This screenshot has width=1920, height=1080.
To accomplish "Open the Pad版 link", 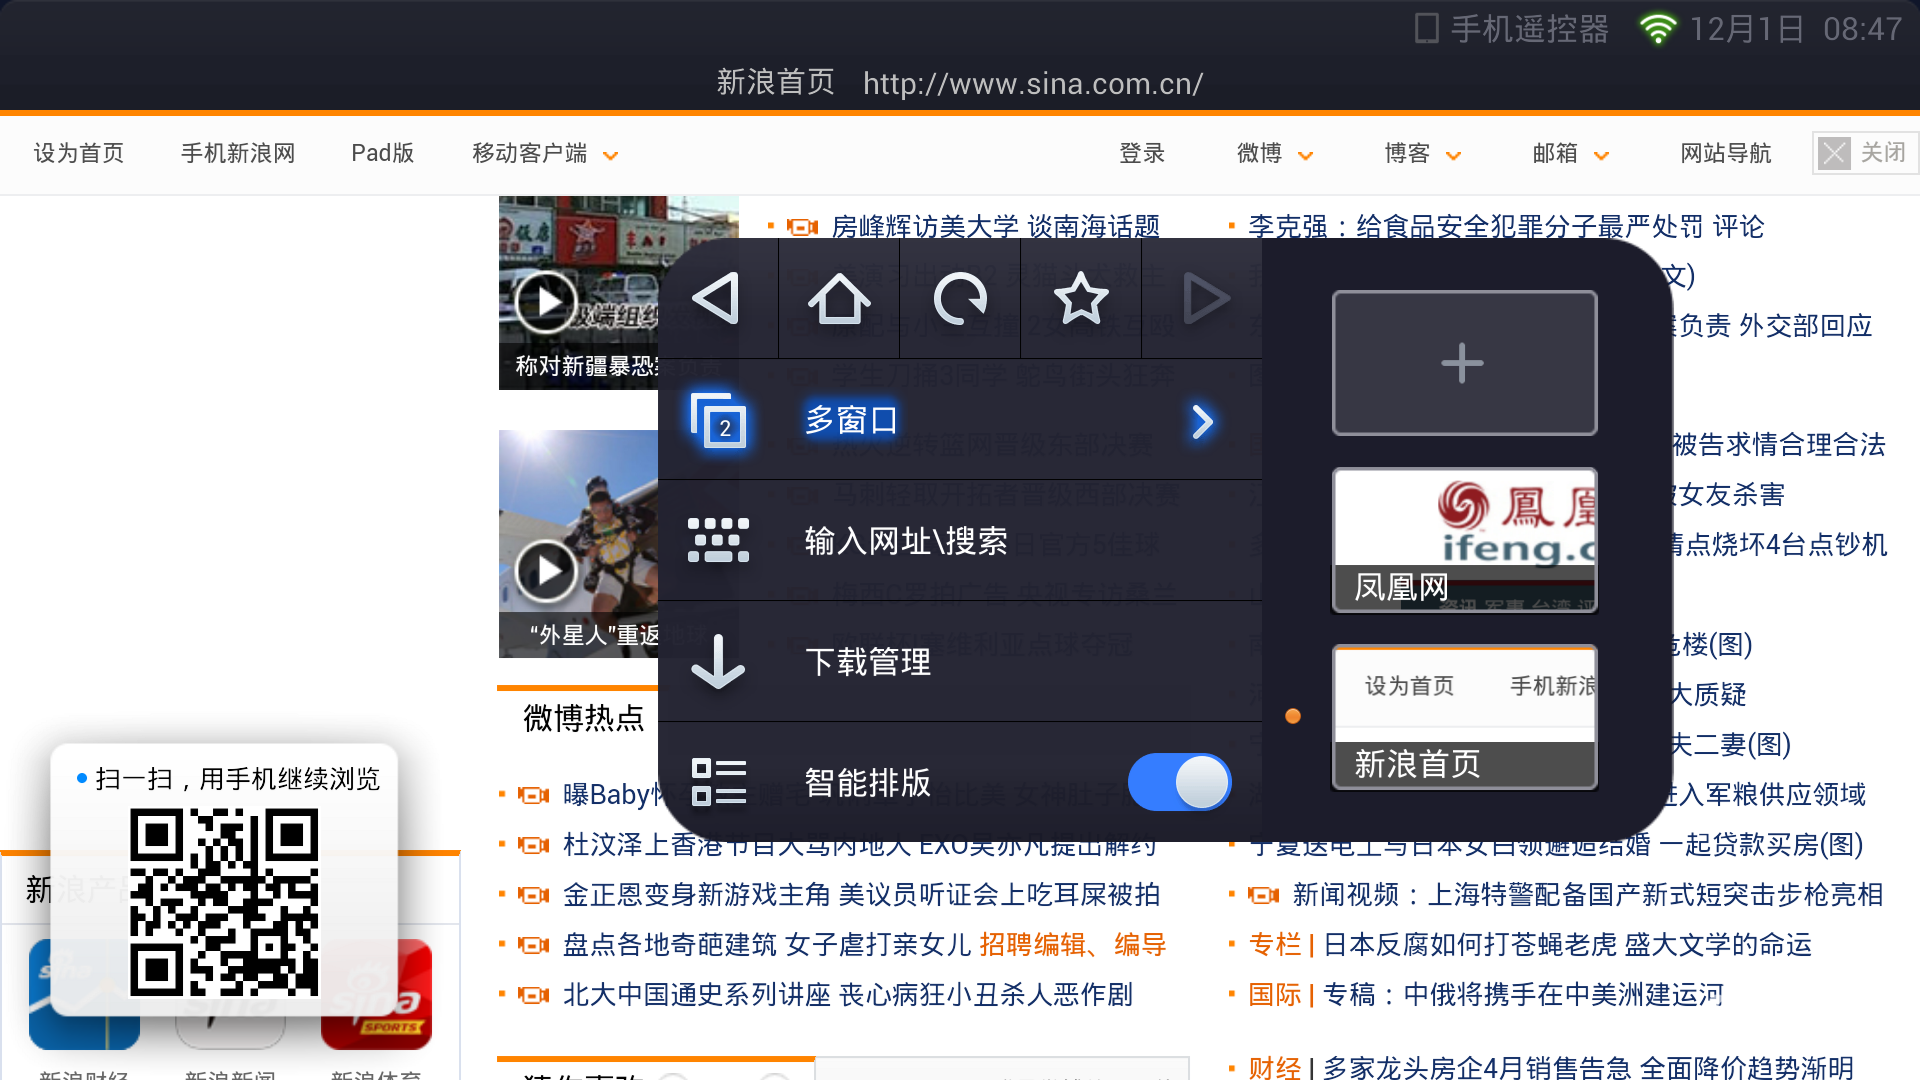I will coord(382,153).
